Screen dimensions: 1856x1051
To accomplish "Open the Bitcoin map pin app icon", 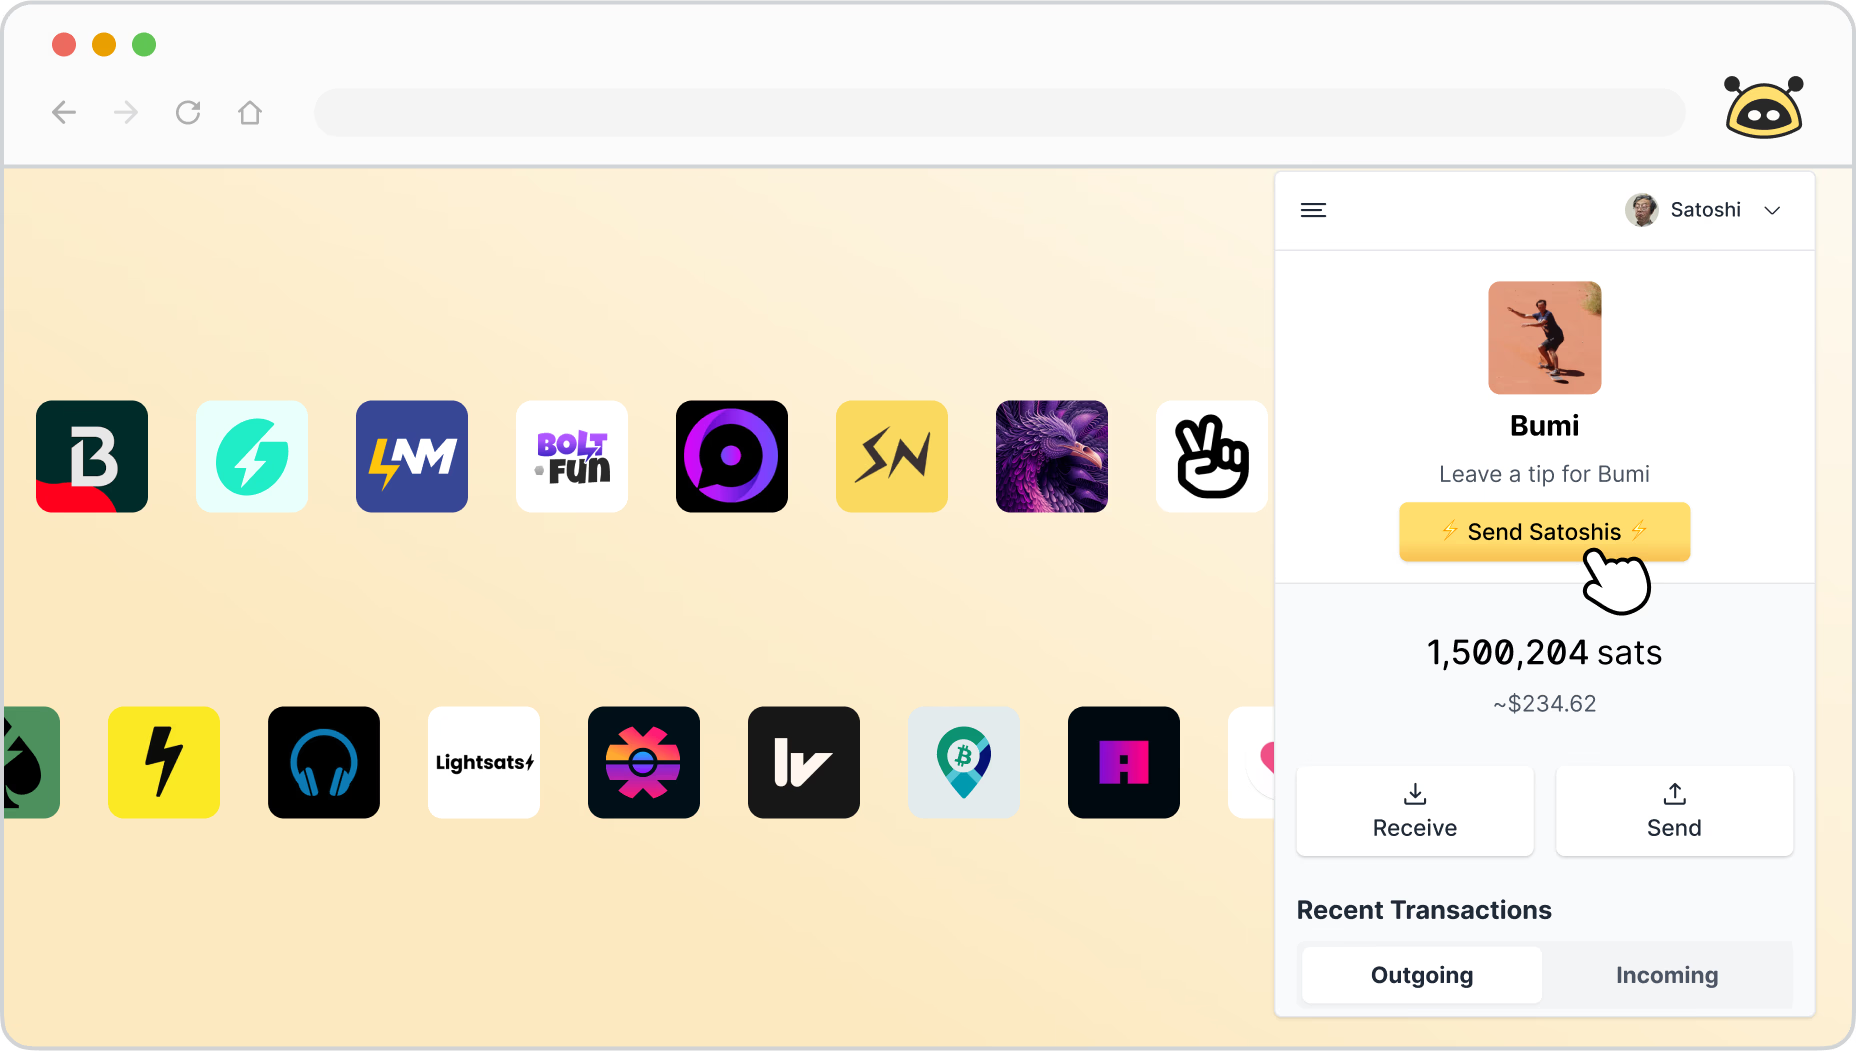I will (964, 763).
